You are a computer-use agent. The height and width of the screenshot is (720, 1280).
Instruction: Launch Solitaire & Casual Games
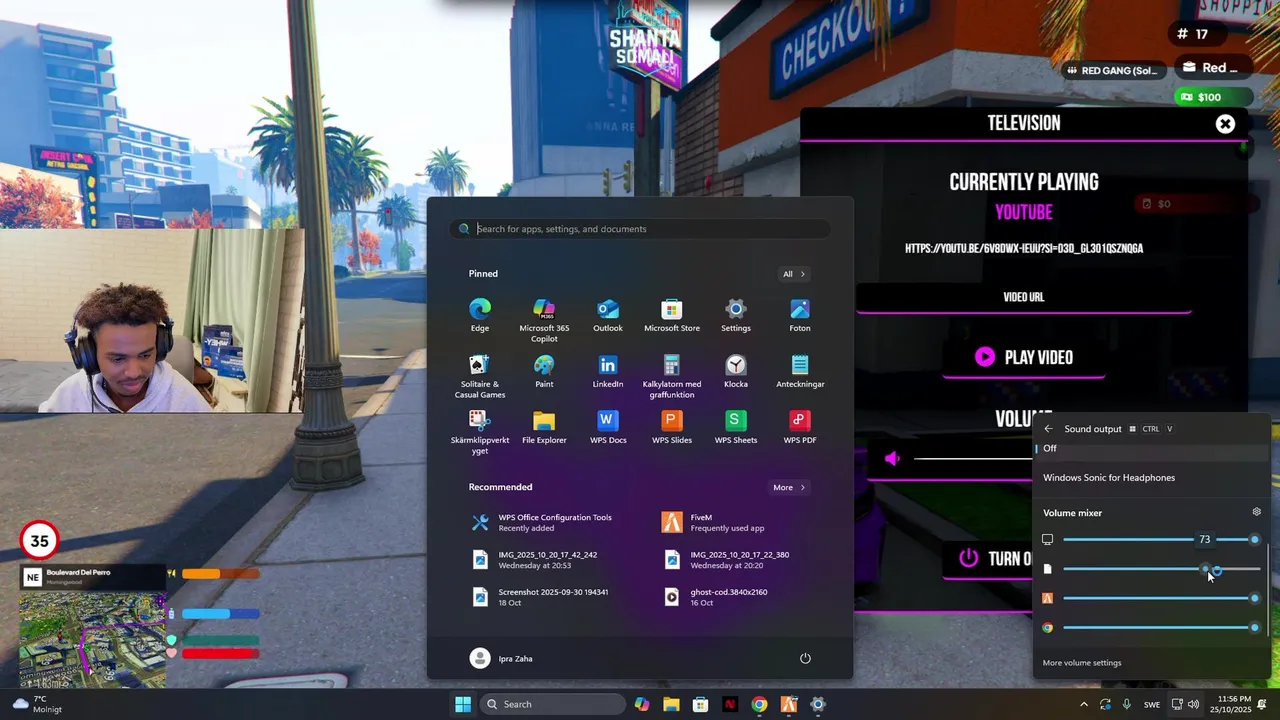[480, 376]
